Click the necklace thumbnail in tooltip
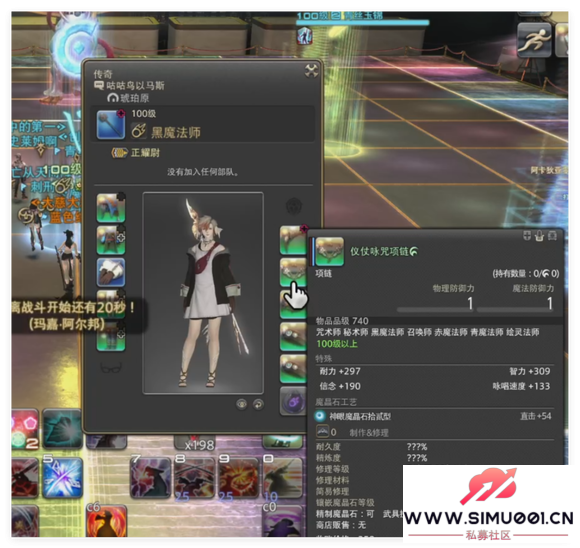This screenshot has height=548, width=580. 329,252
